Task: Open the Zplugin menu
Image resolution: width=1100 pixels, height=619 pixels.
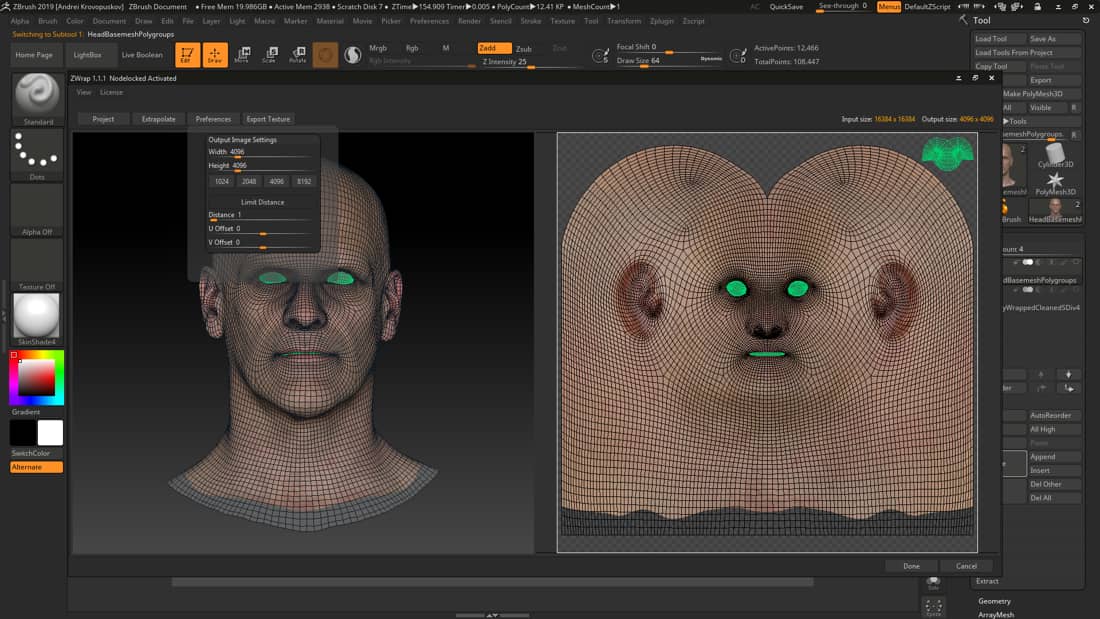Action: (x=662, y=21)
